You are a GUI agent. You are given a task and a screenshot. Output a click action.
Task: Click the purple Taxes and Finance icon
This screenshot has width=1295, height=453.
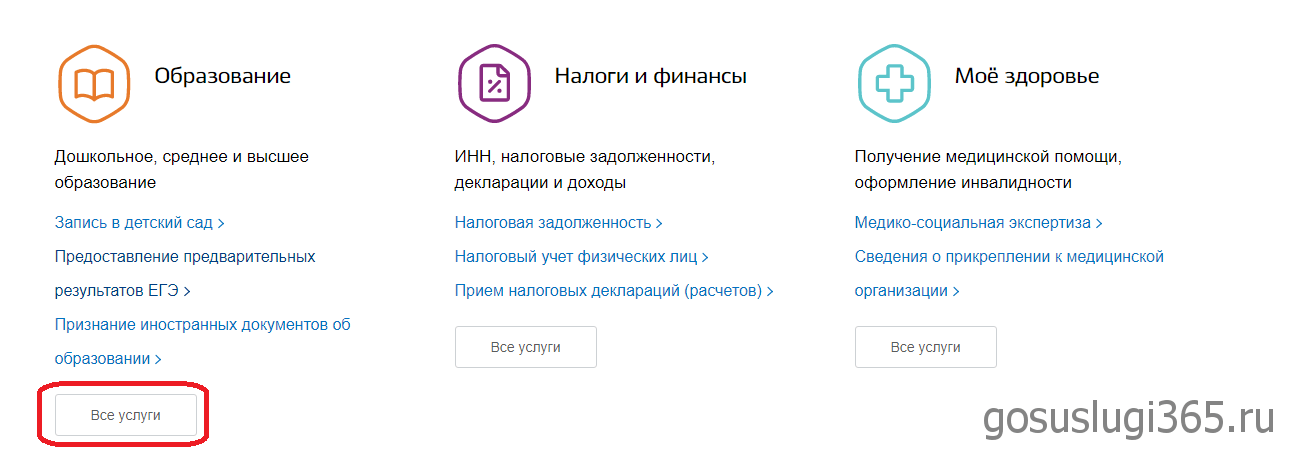coord(494,85)
